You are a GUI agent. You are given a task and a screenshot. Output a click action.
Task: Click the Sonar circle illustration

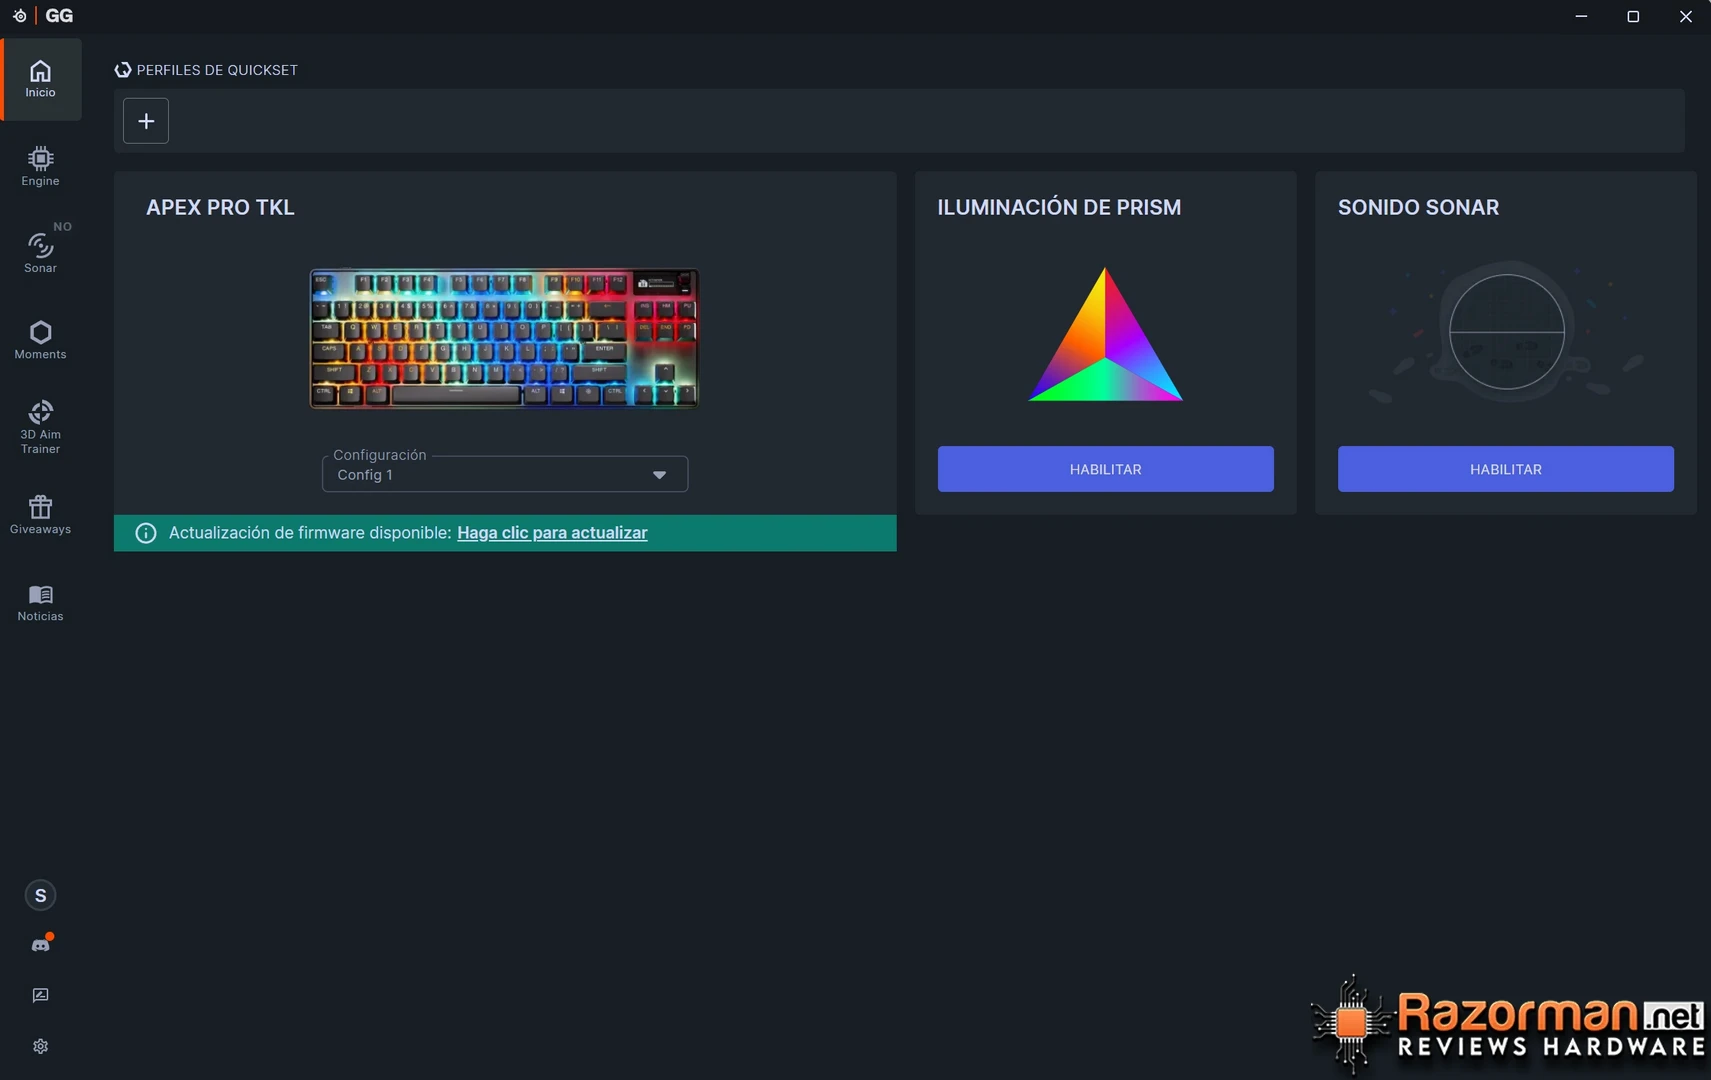coord(1506,332)
